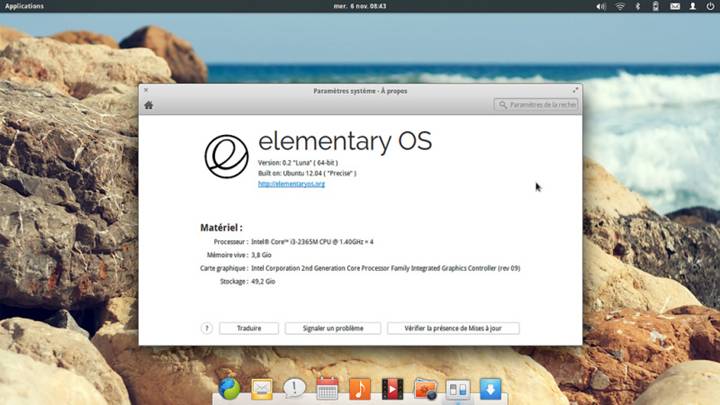Screen dimensions: 720x405
Task: Click the elementary OS logo
Action: [226, 156]
